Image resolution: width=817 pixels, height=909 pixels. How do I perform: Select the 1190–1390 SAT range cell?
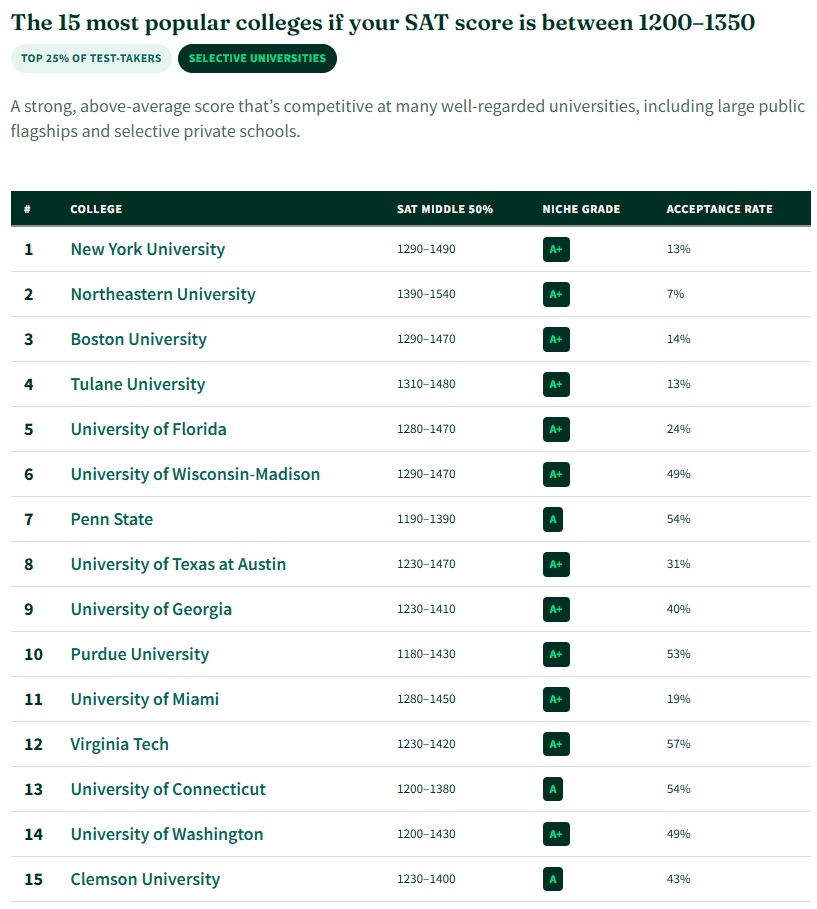point(426,519)
